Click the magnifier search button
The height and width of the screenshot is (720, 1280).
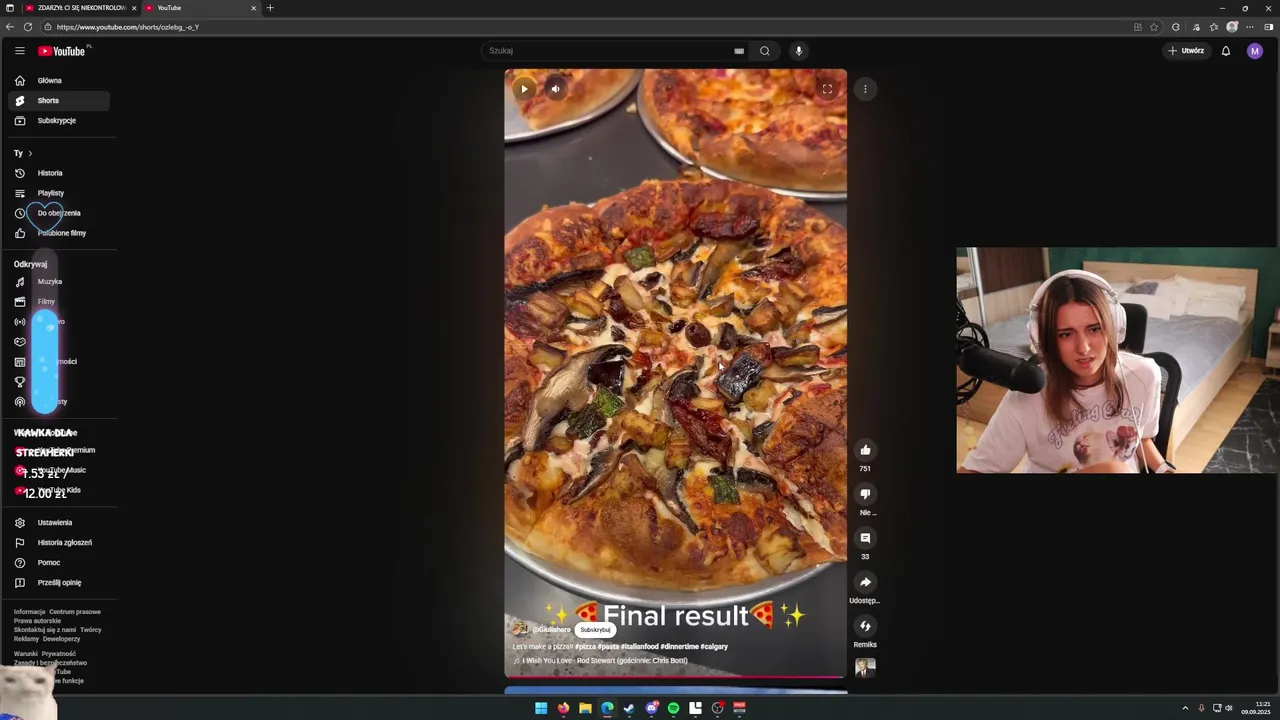pos(765,51)
